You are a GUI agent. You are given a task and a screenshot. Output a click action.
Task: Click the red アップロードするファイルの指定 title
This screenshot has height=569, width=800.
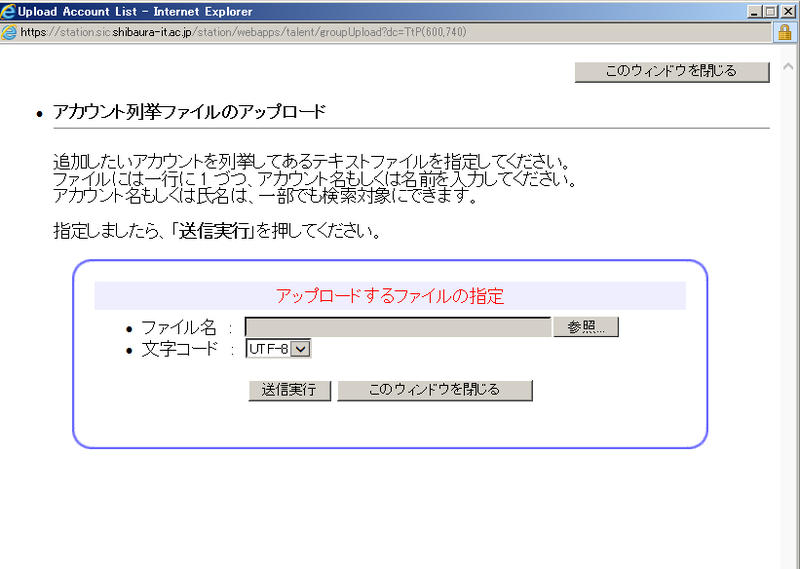[390, 296]
